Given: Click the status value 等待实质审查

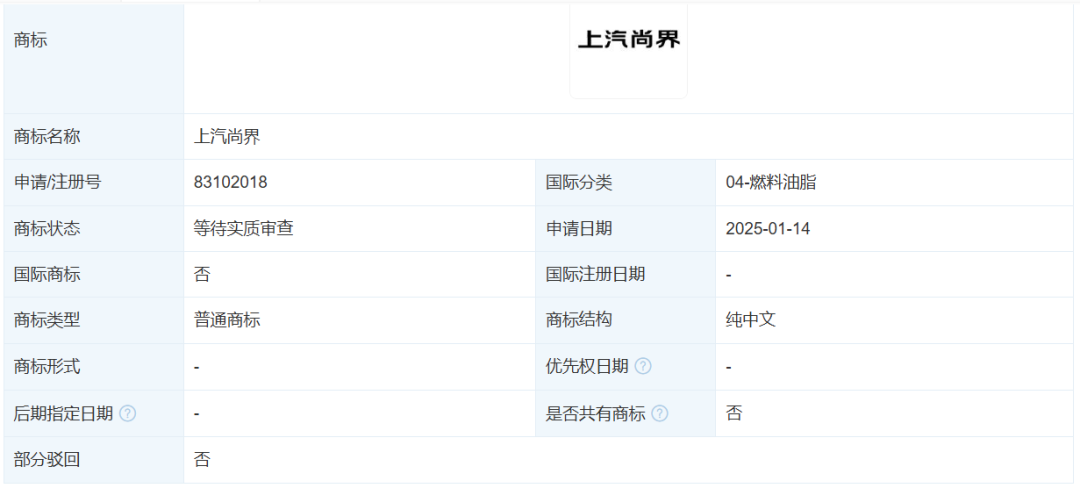Looking at the screenshot, I should tap(244, 229).
